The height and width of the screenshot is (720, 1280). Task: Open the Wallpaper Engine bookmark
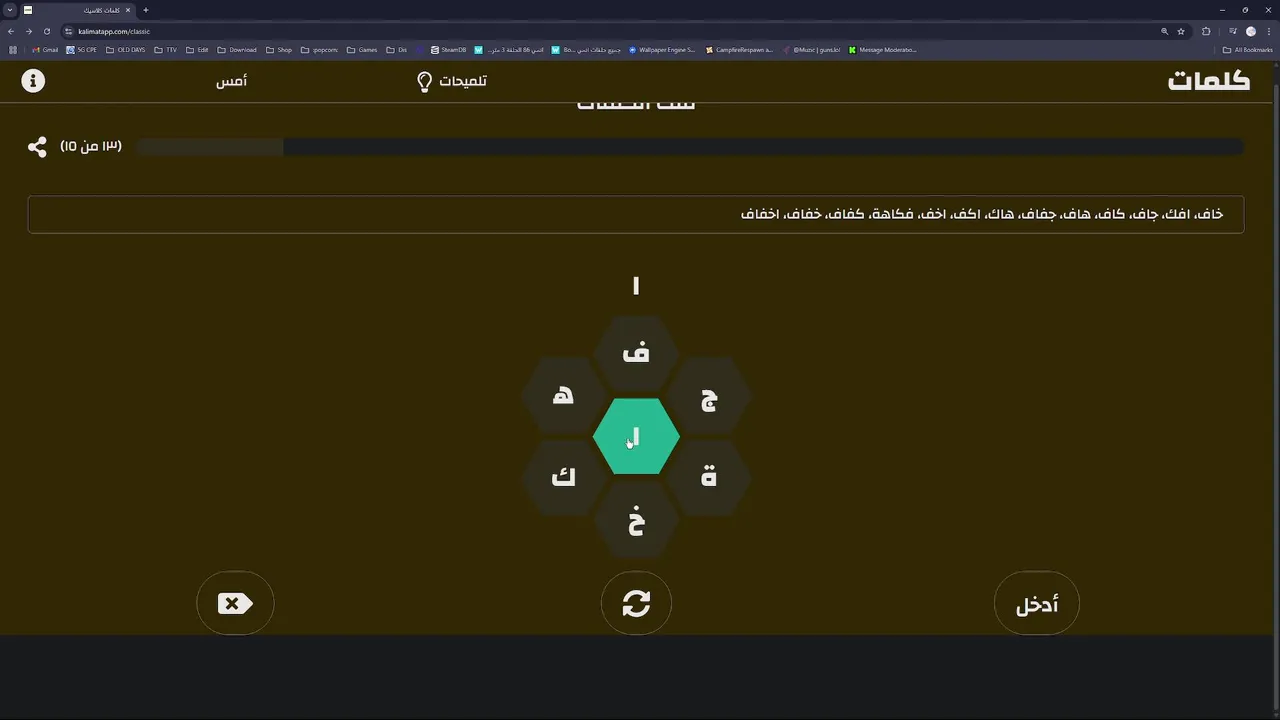tap(662, 50)
